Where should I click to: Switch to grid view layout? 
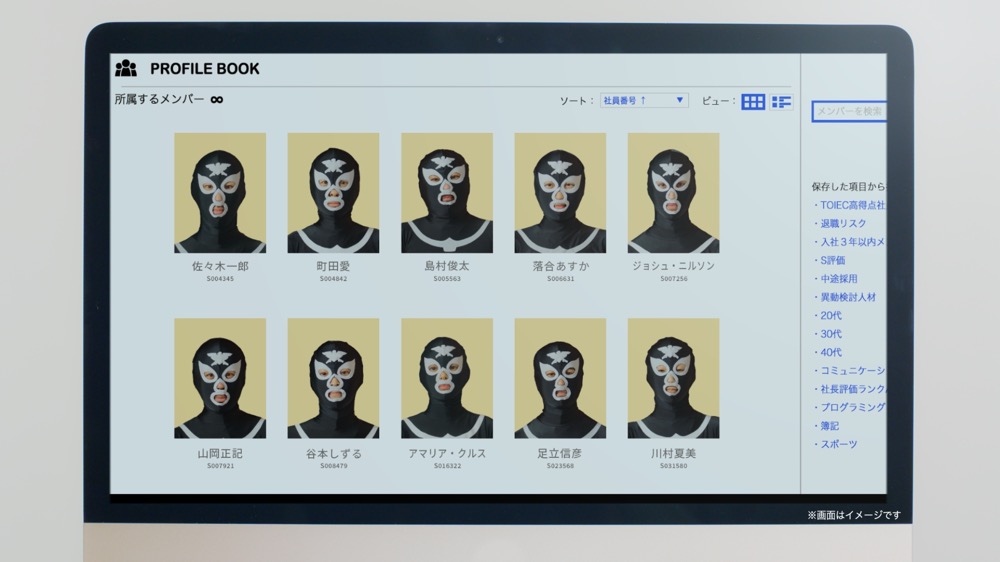[753, 101]
